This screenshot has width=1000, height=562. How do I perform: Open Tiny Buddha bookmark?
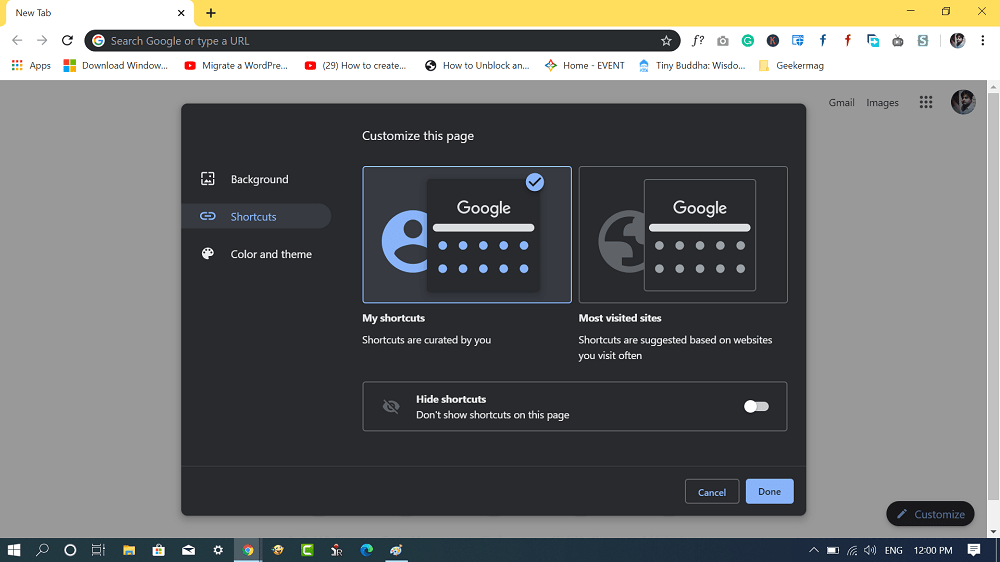pyautogui.click(x=692, y=65)
